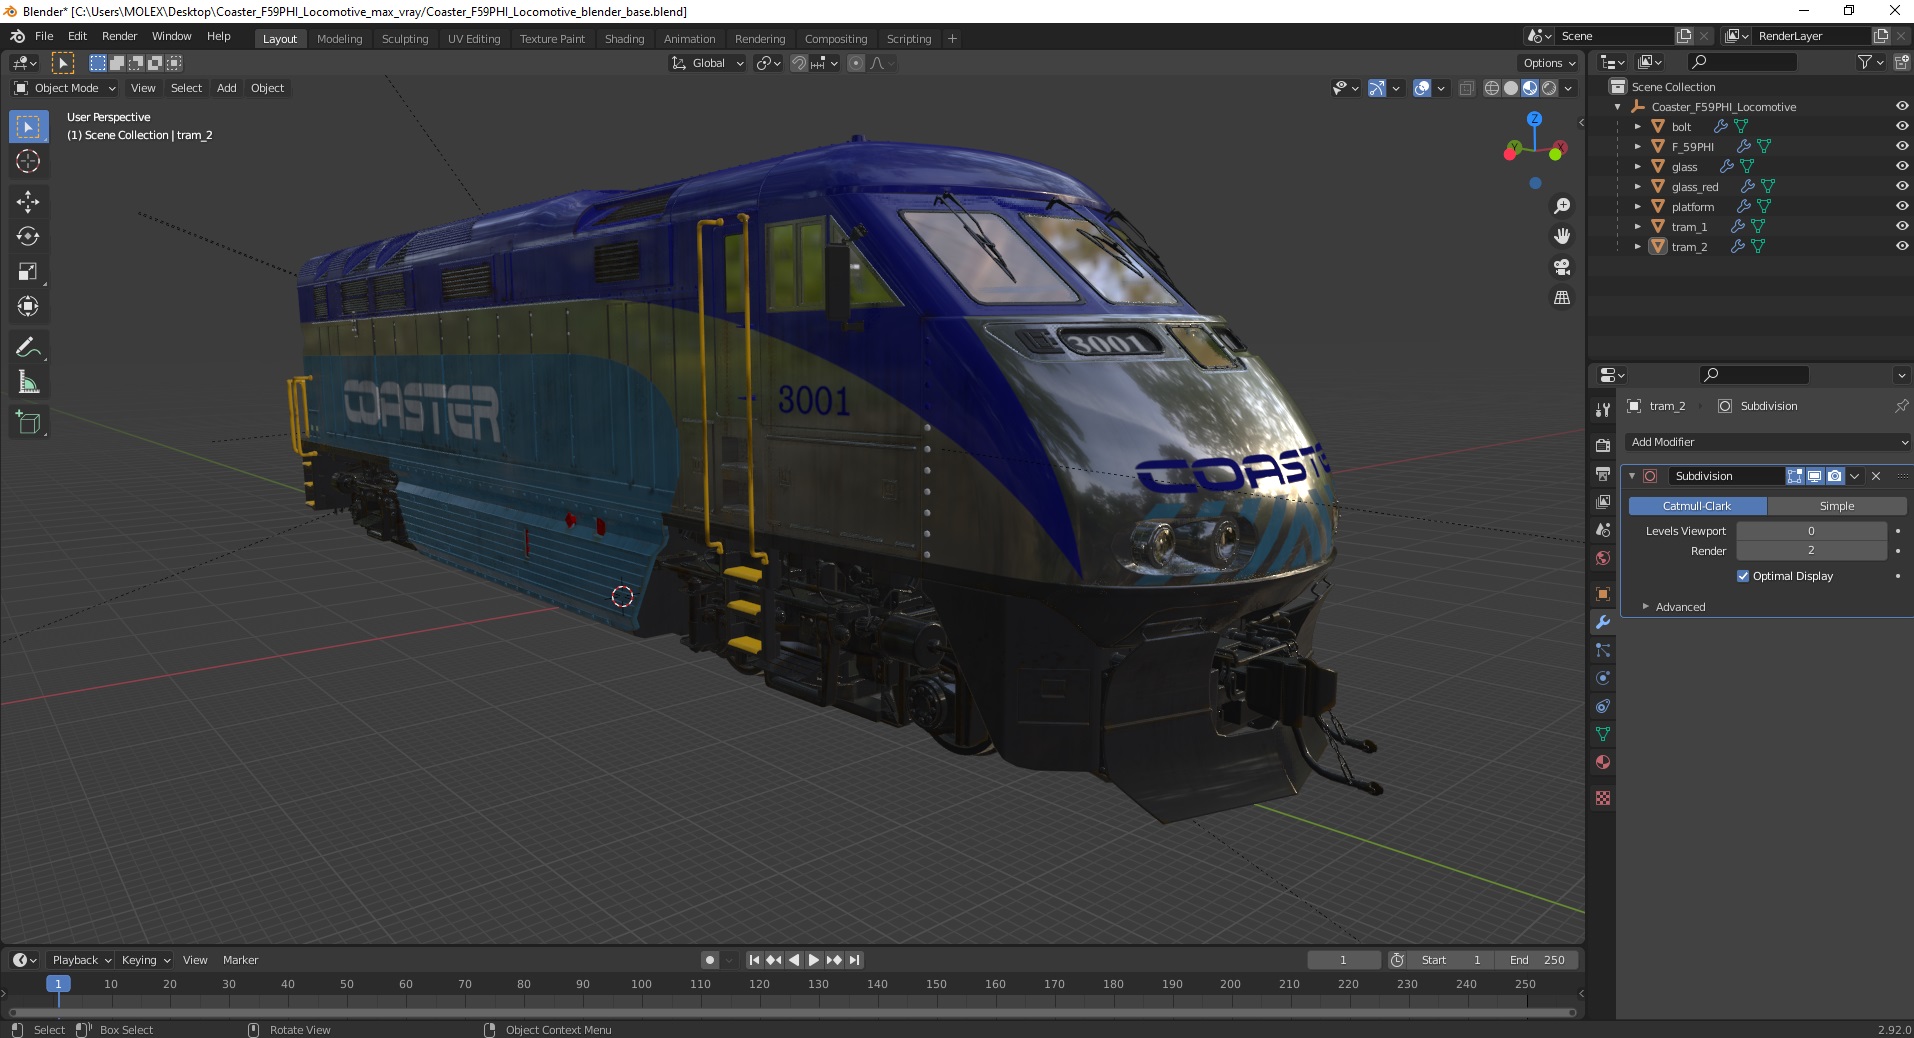1914x1038 pixels.
Task: Click the pan view hand icon
Action: (x=1561, y=237)
